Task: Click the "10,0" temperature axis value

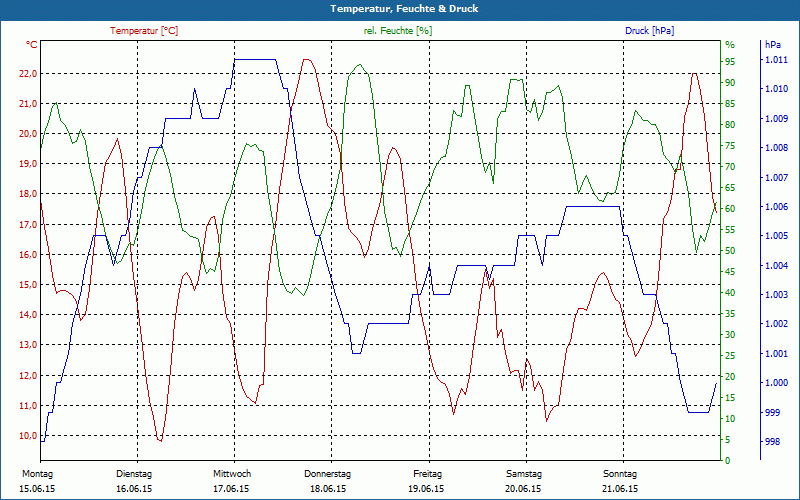Action: [29, 436]
